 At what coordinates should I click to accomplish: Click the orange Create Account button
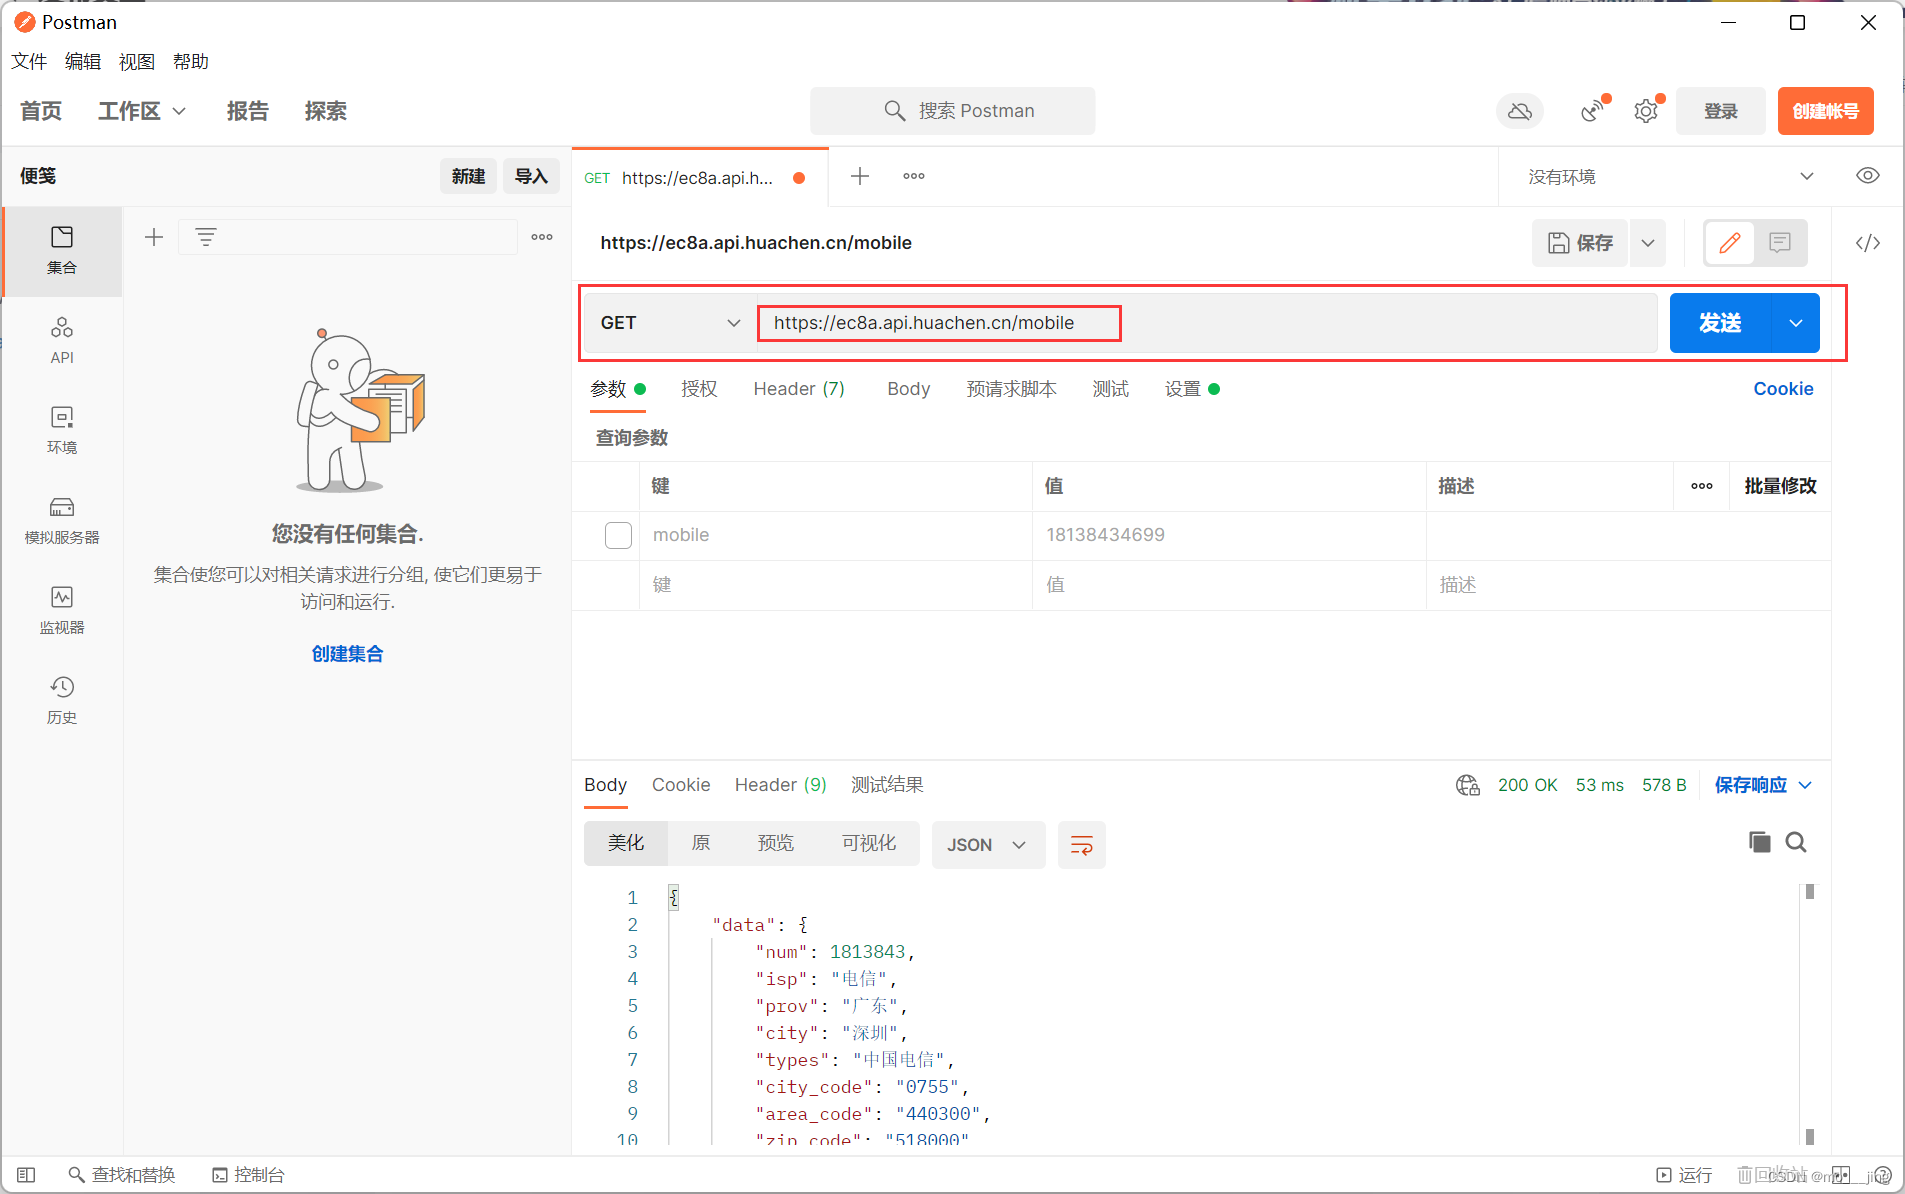click(x=1826, y=111)
